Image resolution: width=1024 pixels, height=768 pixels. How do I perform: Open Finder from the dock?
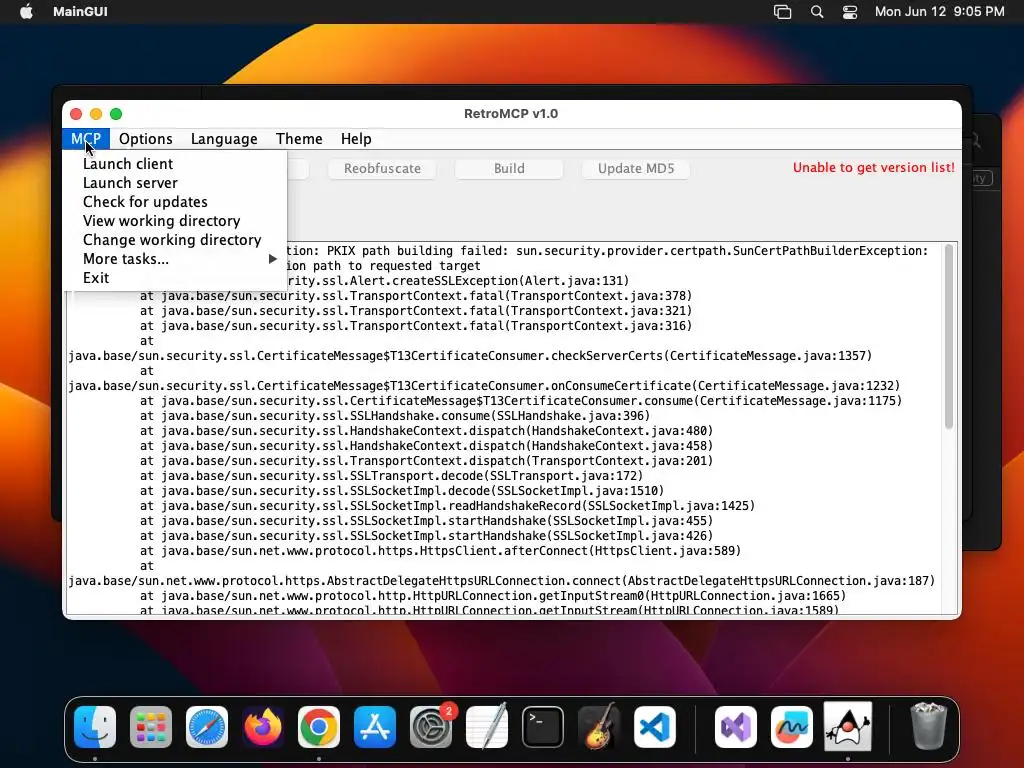click(95, 726)
